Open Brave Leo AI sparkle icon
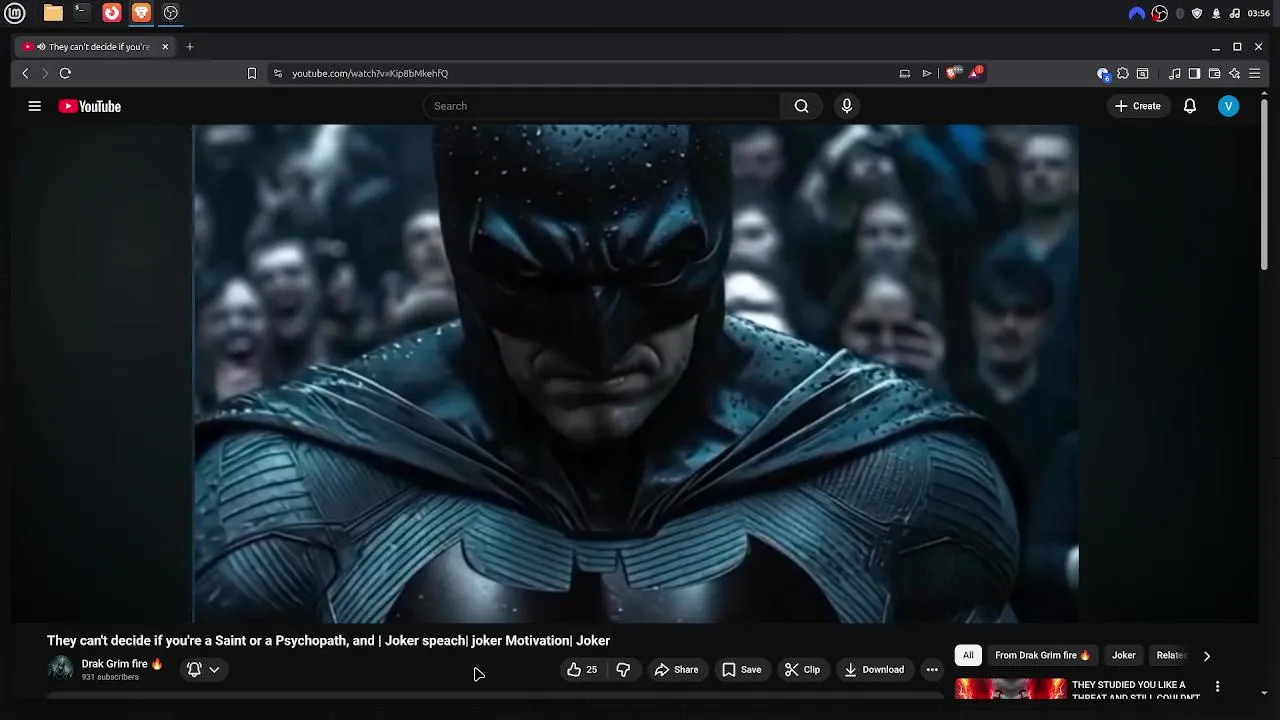Image resolution: width=1280 pixels, height=720 pixels. point(1235,73)
